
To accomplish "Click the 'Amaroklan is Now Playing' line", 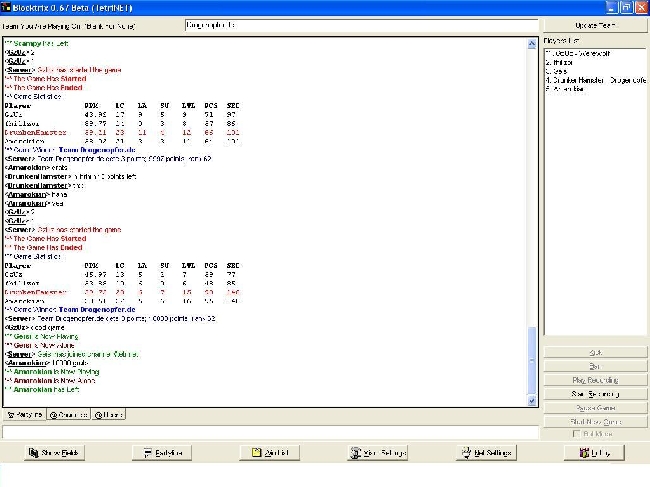I will [52, 372].
